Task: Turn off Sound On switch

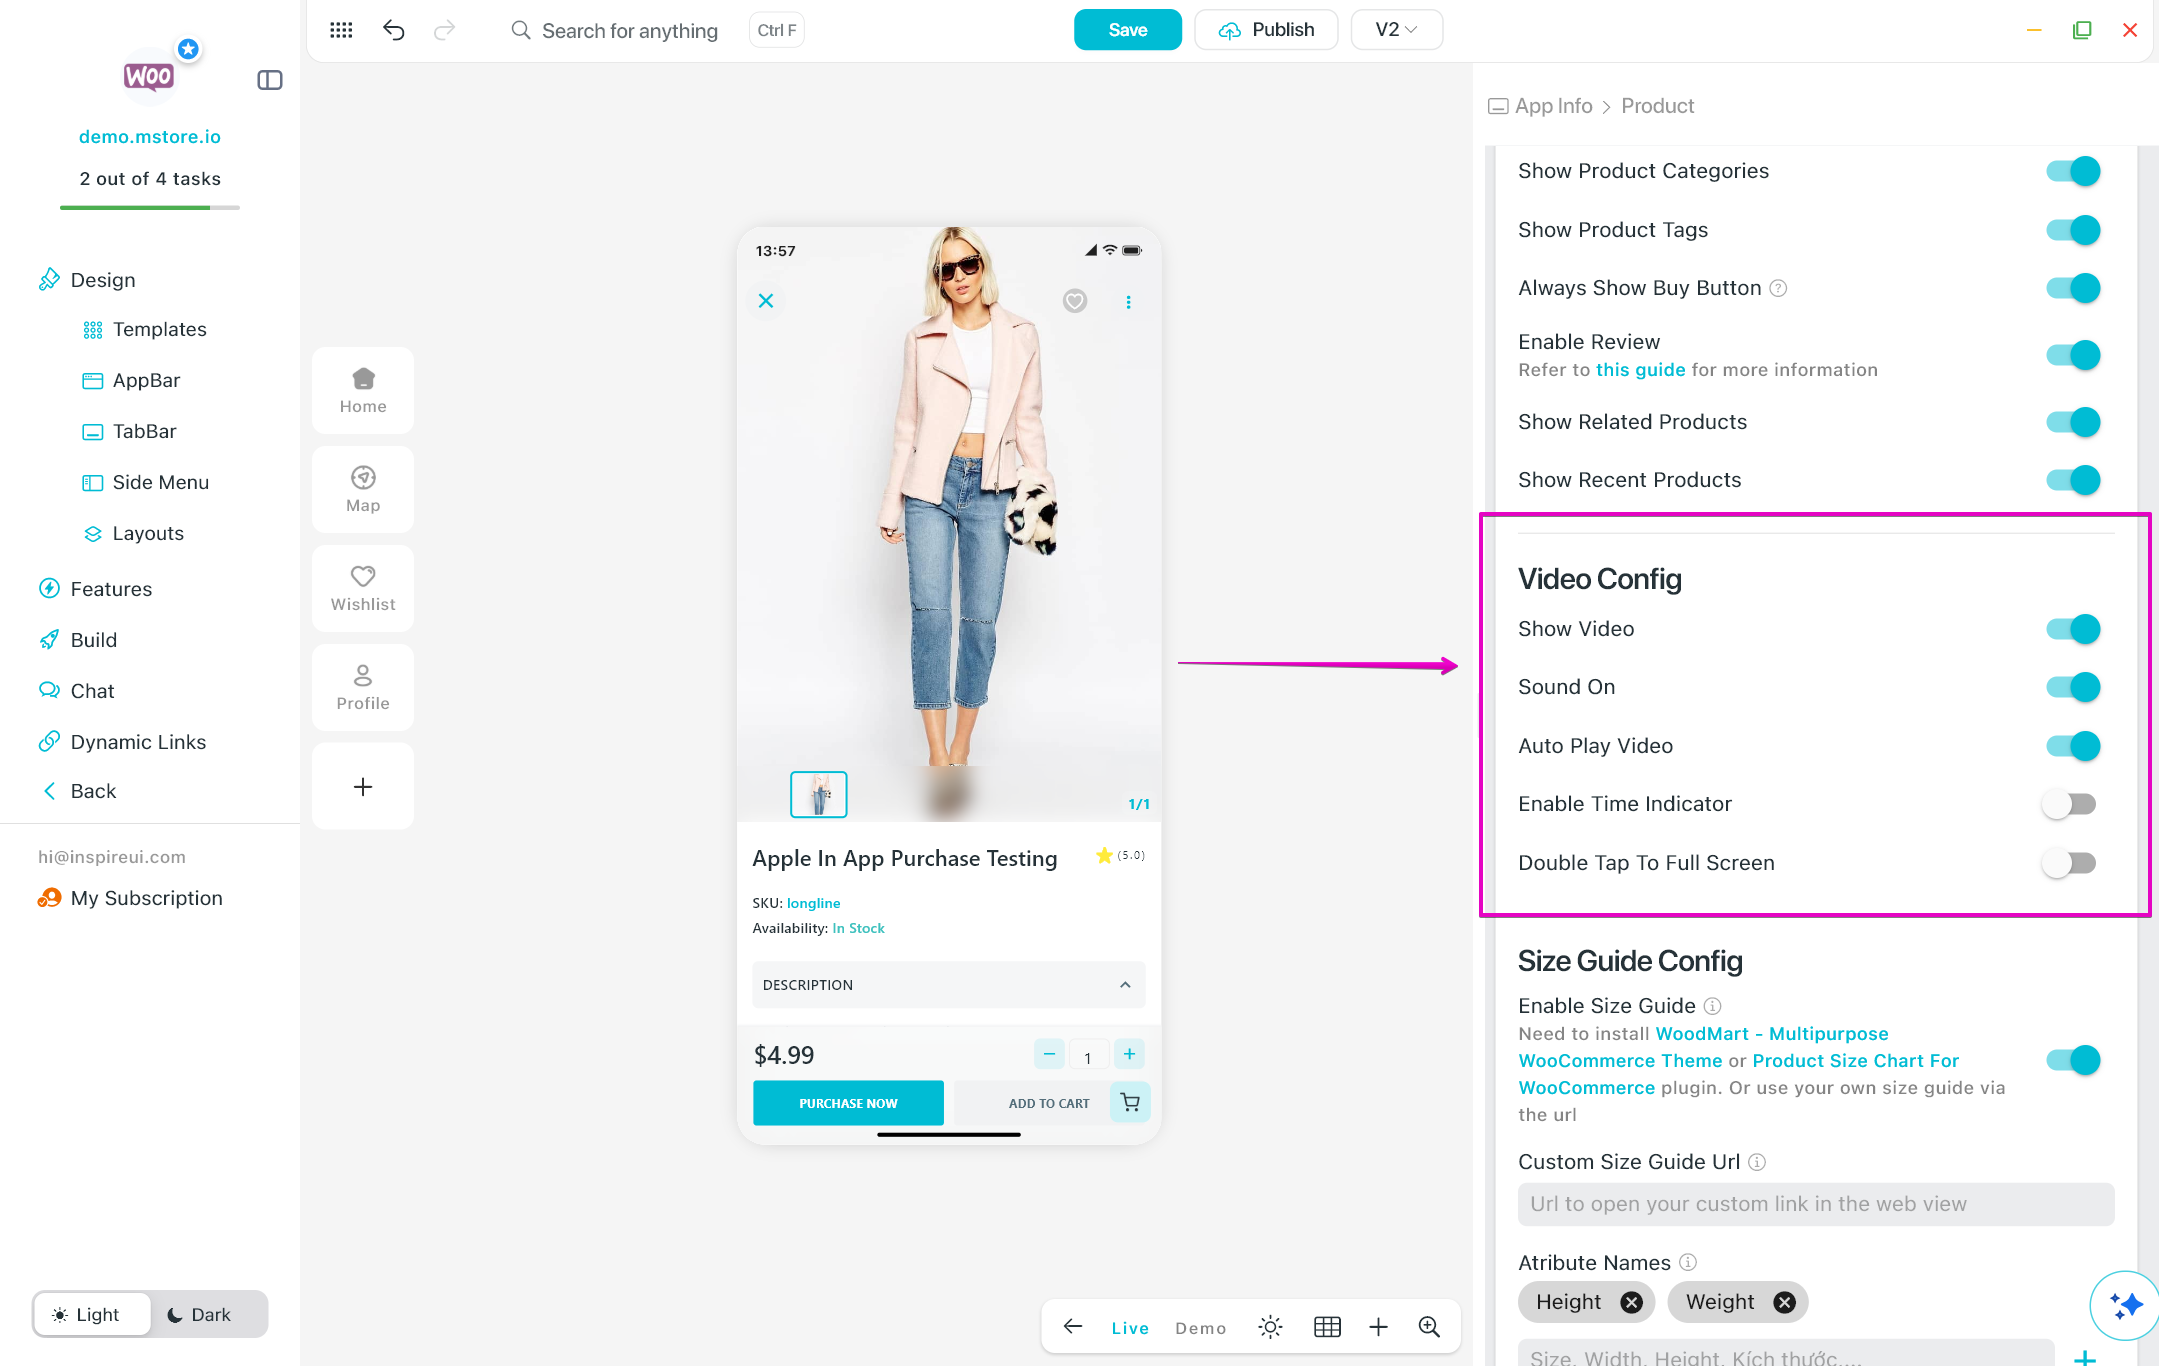Action: [2072, 687]
